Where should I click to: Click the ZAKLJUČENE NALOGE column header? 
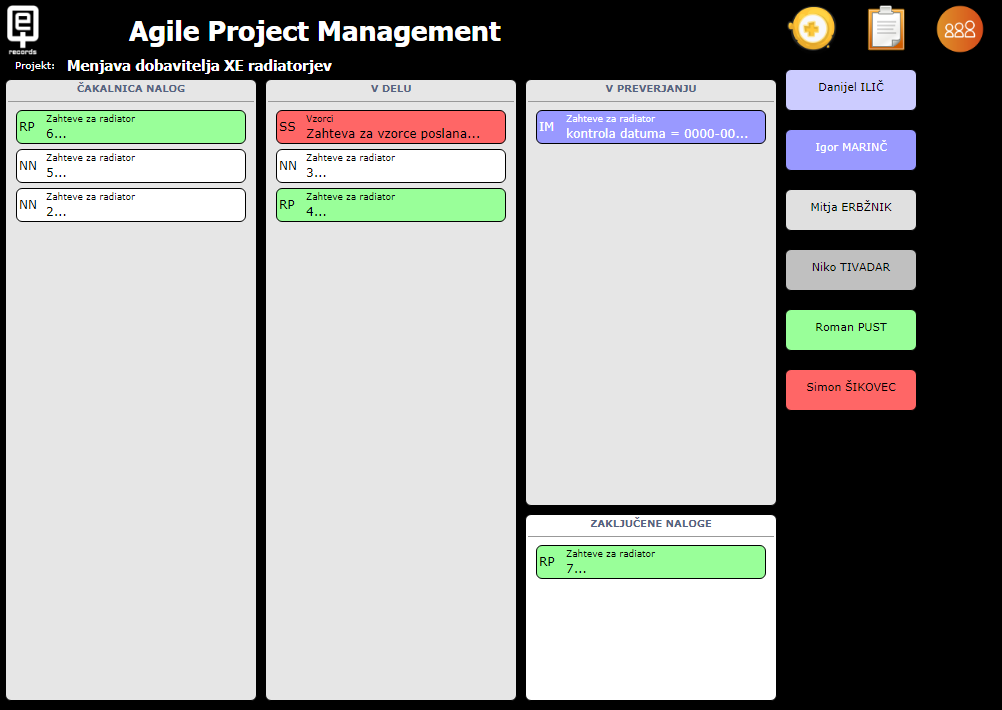click(650, 524)
